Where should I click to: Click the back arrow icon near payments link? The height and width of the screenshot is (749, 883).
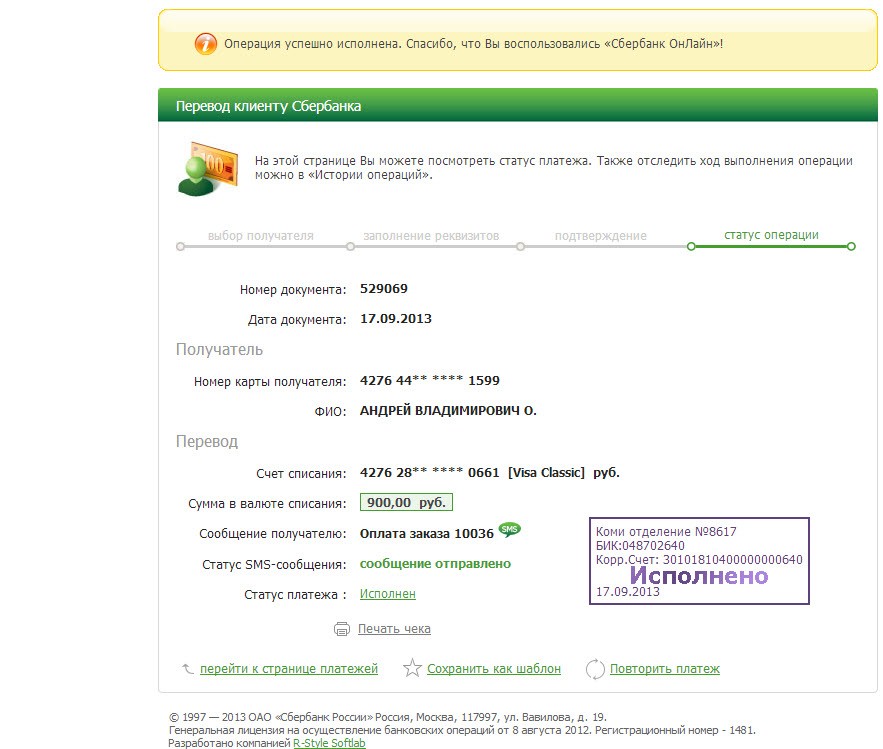[x=188, y=668]
